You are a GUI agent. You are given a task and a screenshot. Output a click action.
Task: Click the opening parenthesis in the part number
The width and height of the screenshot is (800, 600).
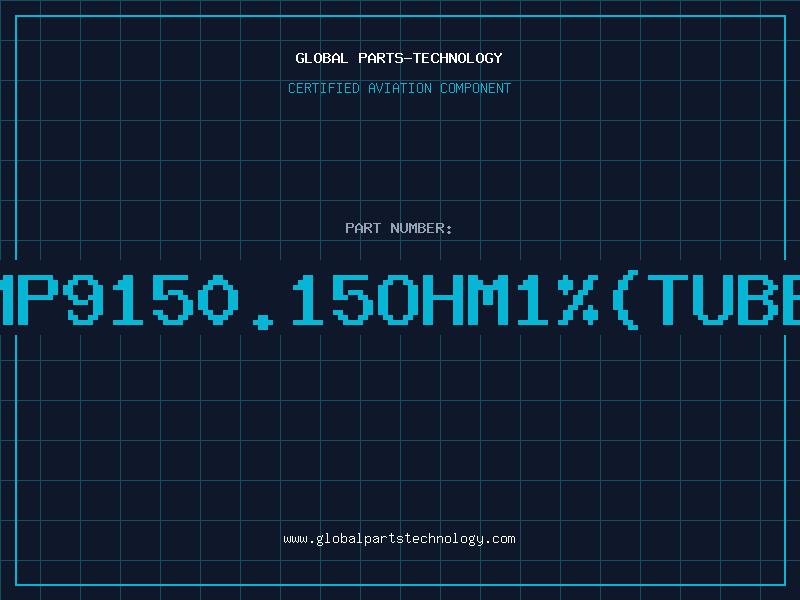point(625,300)
